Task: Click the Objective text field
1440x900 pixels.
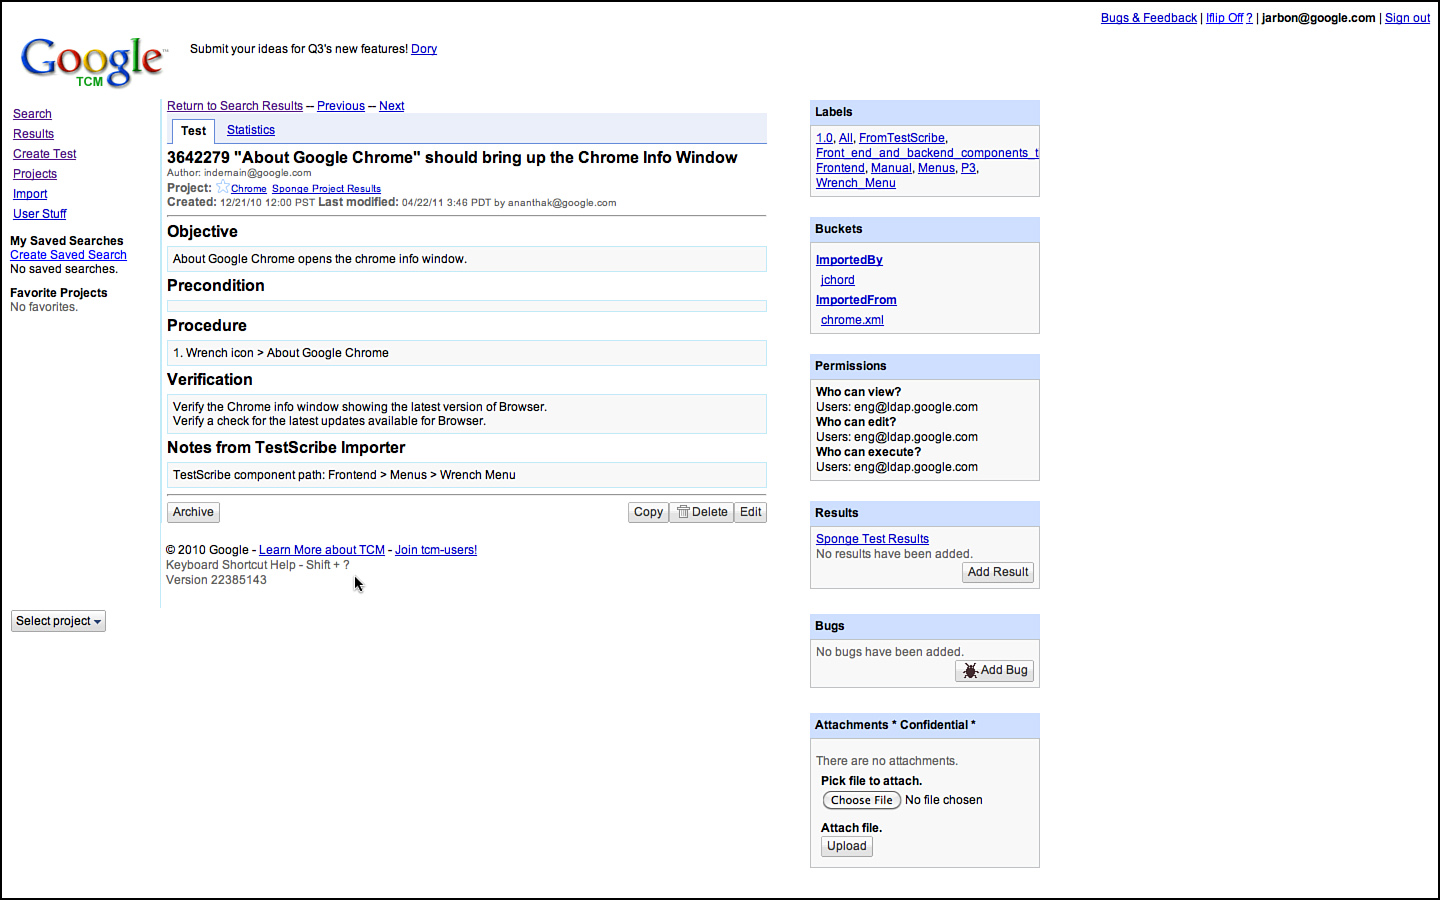Action: [467, 259]
